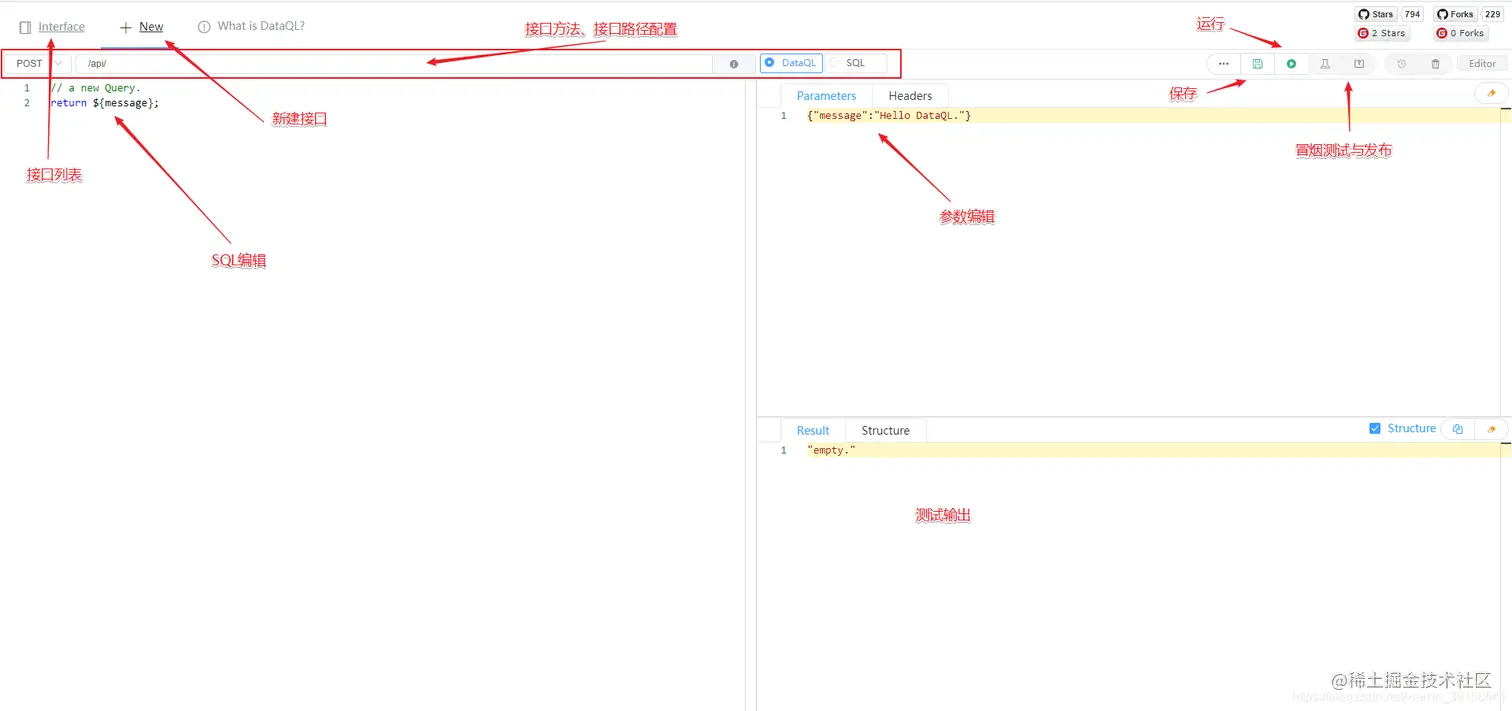Expand the POST method dropdown
Image resolution: width=1512 pixels, height=711 pixels.
pyautogui.click(x=38, y=63)
